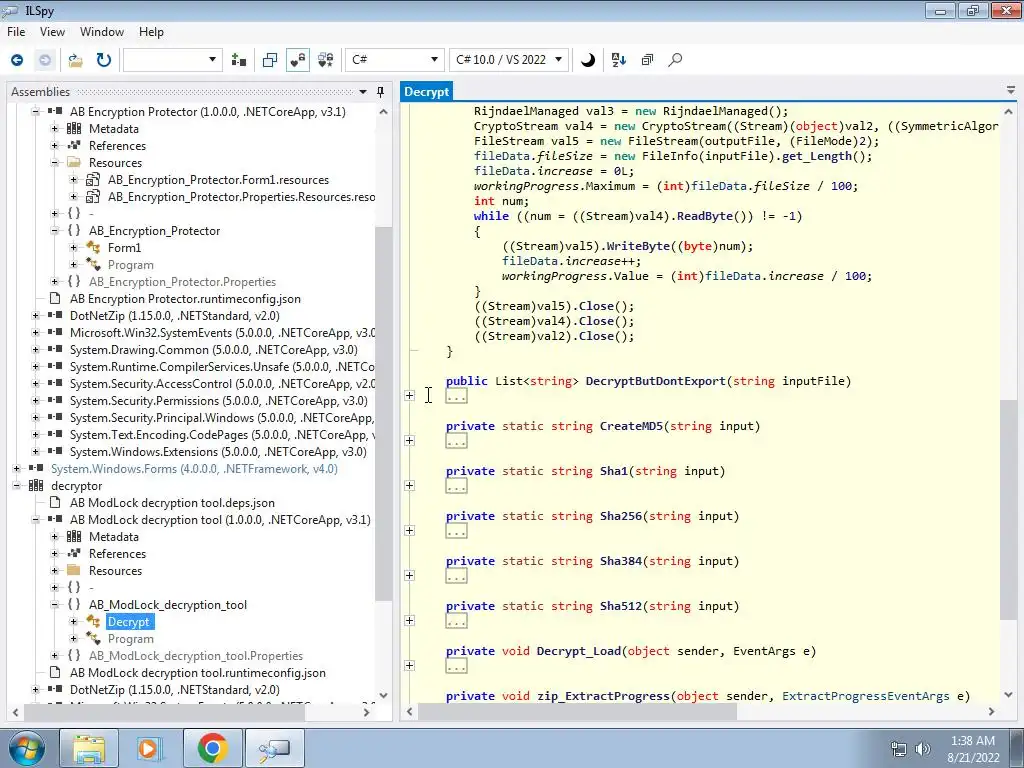
Task: Expand the Sha1 method body
Action: (x=409, y=486)
